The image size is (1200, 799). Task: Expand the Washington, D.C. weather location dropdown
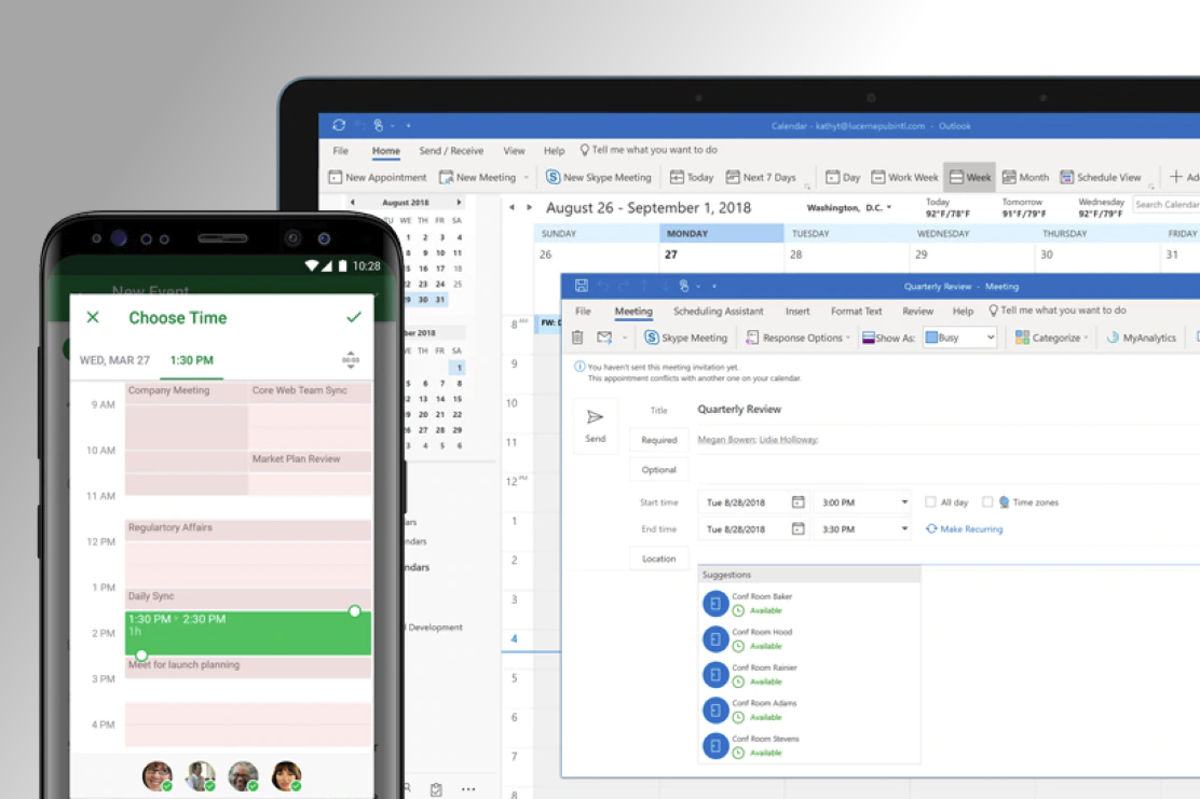pos(889,208)
